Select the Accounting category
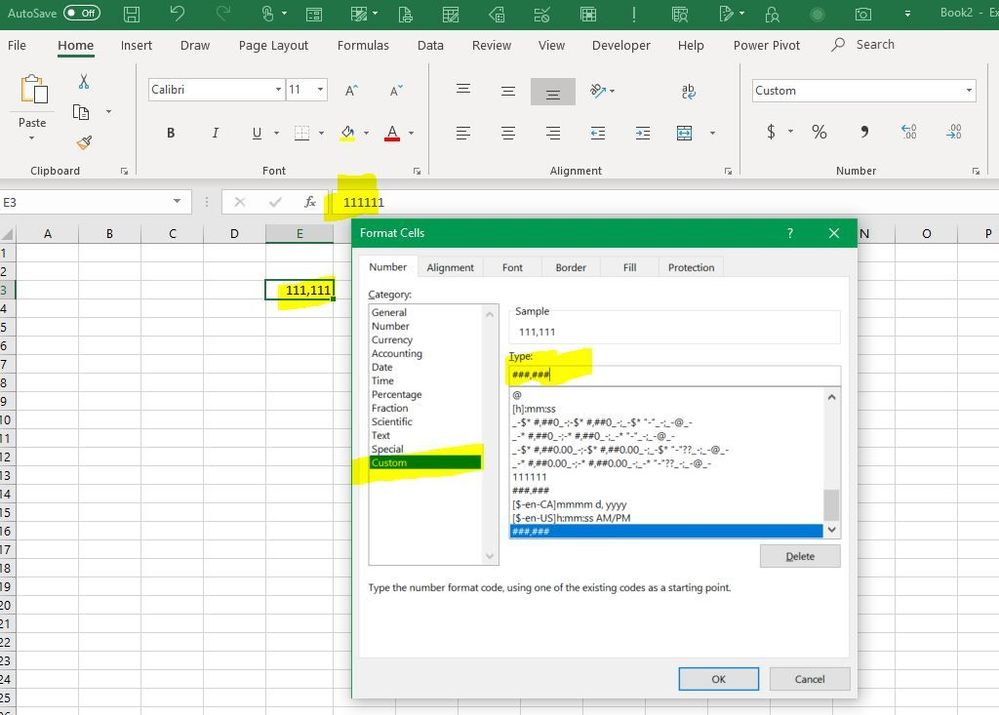This screenshot has height=715, width=999. click(396, 354)
